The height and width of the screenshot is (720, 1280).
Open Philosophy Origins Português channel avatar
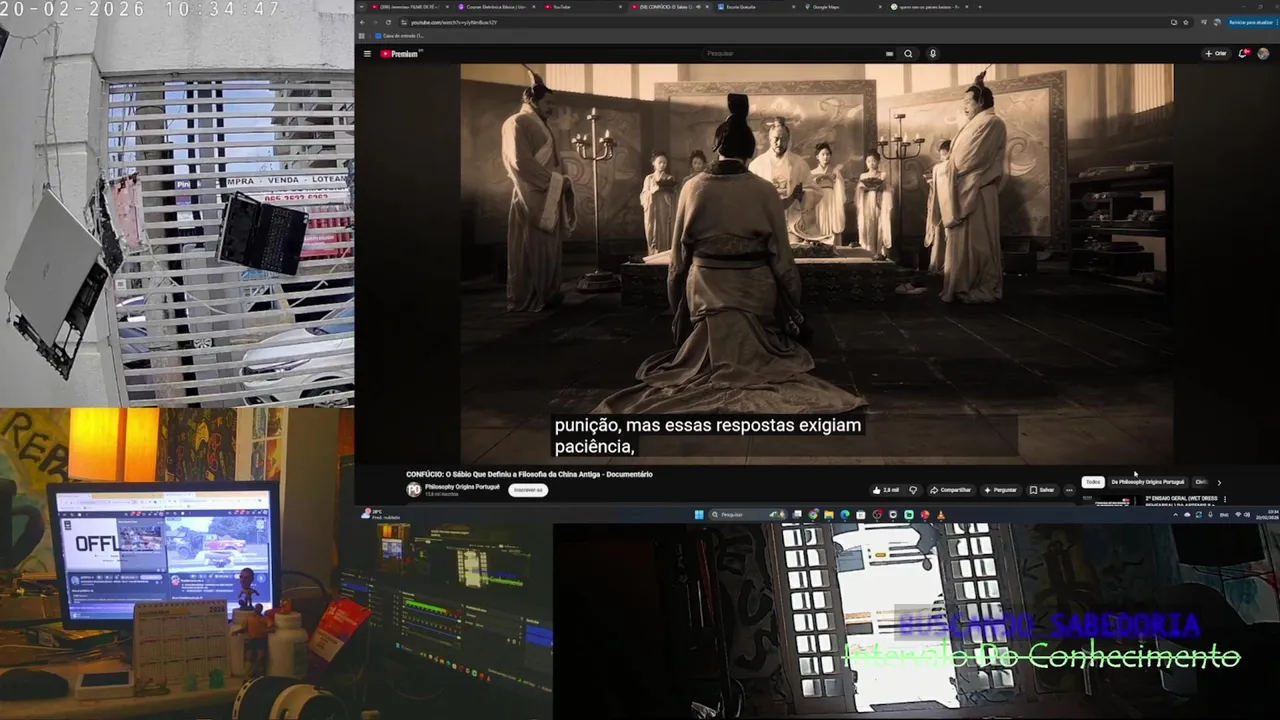pyautogui.click(x=414, y=490)
